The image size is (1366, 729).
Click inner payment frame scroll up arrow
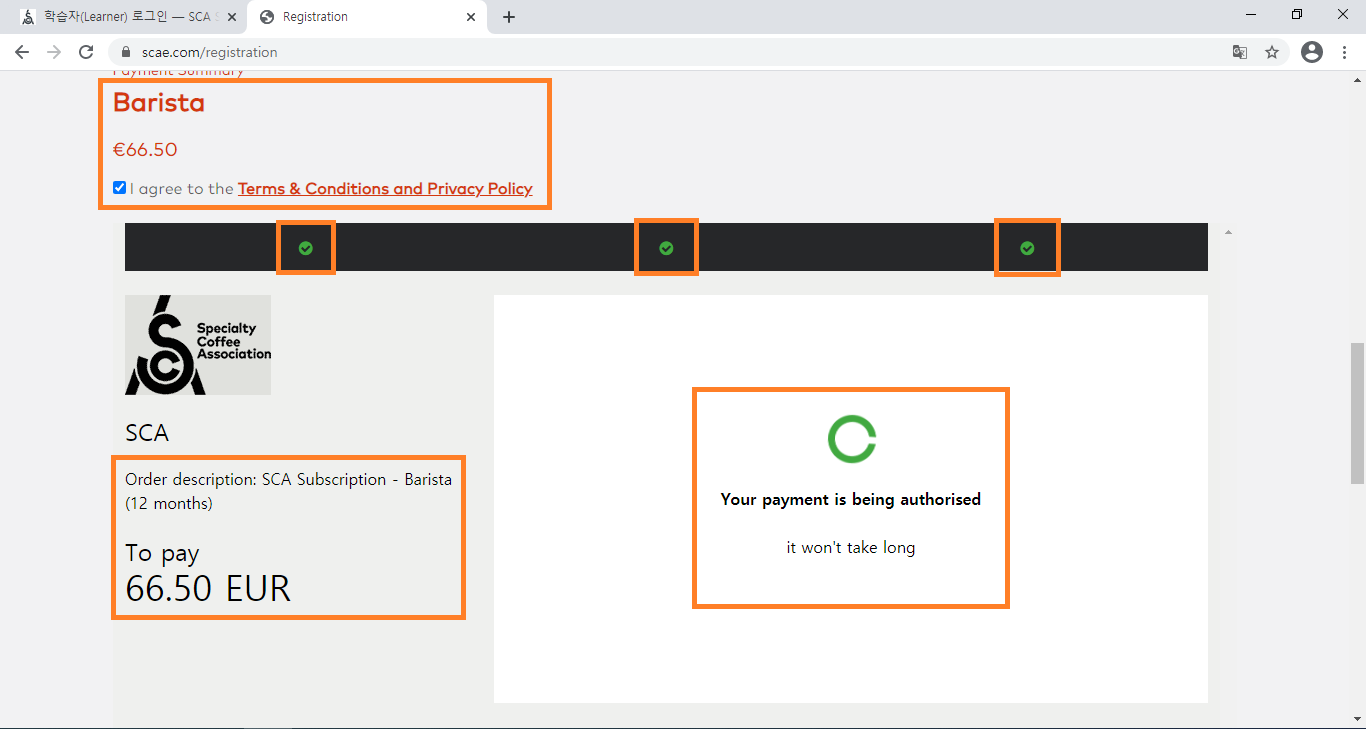(x=1228, y=232)
